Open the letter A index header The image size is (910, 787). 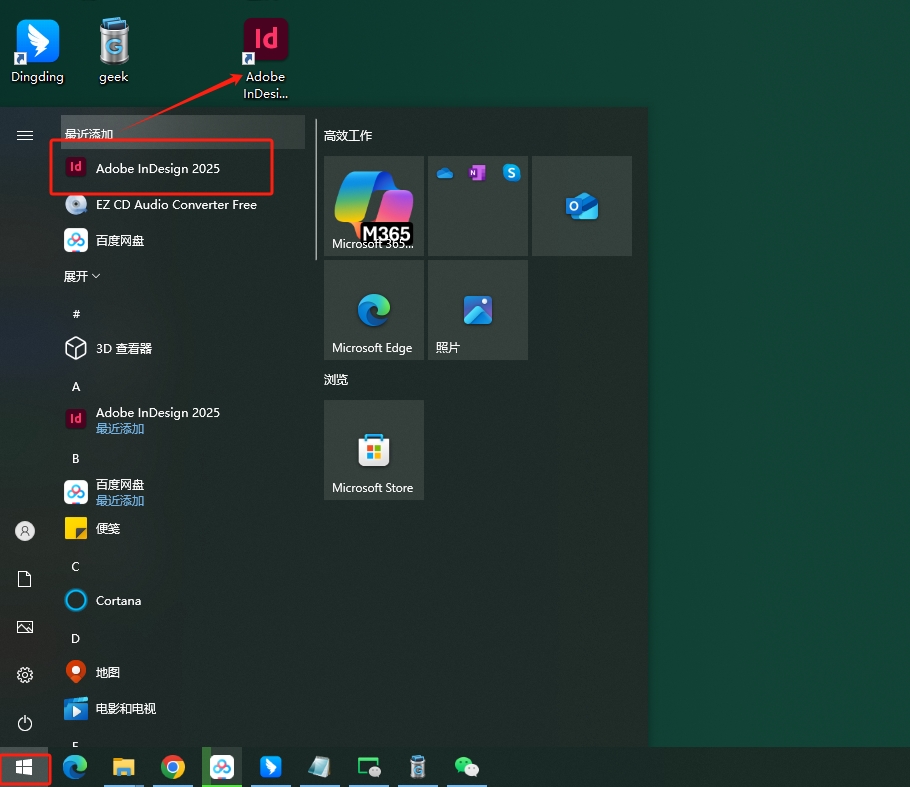pyautogui.click(x=76, y=386)
